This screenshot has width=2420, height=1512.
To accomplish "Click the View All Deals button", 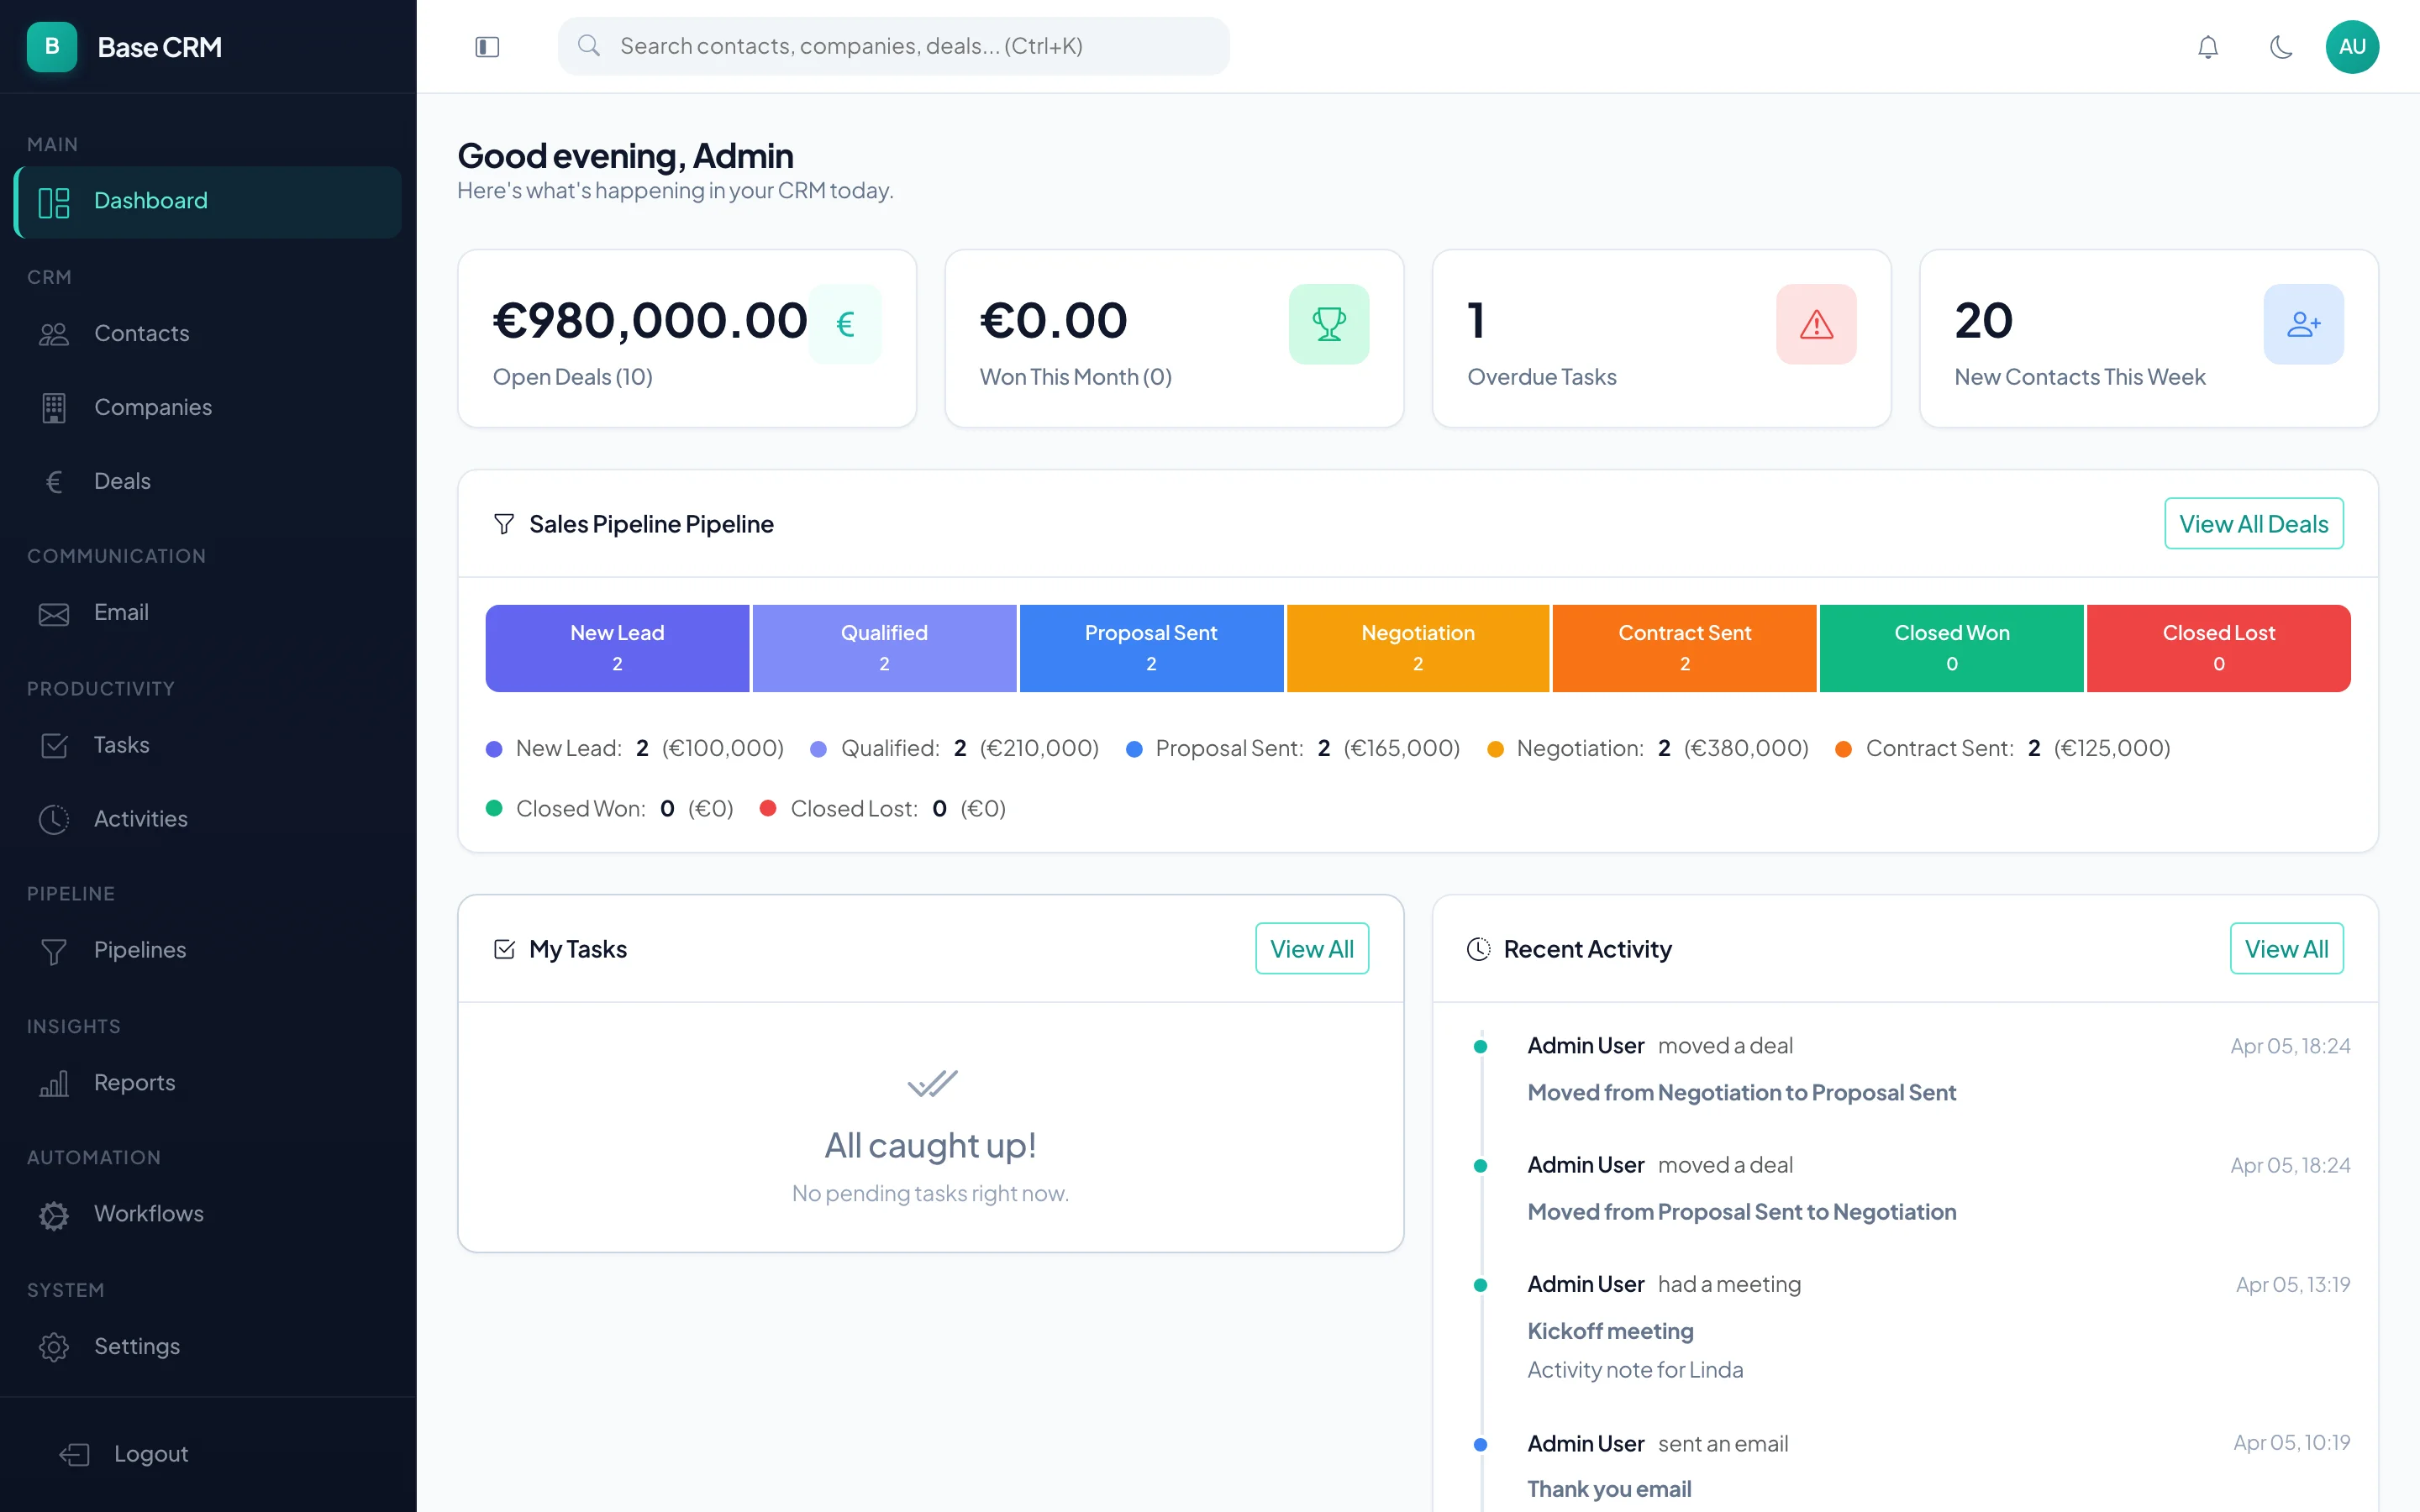I will [x=2253, y=523].
